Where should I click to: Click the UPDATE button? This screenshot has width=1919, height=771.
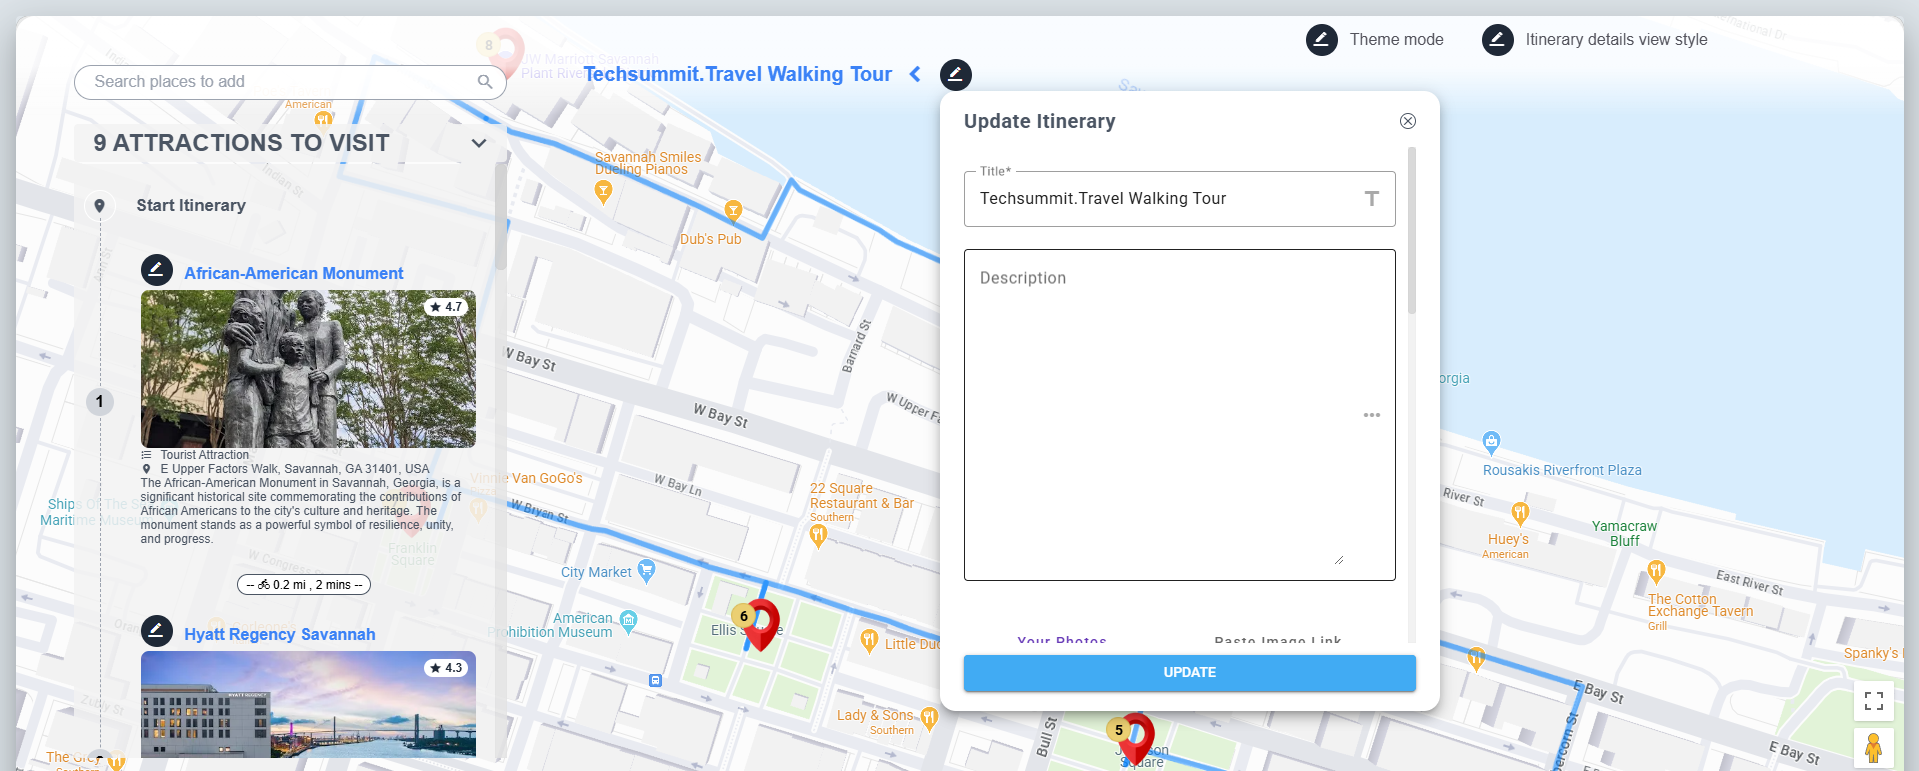pyautogui.click(x=1189, y=673)
